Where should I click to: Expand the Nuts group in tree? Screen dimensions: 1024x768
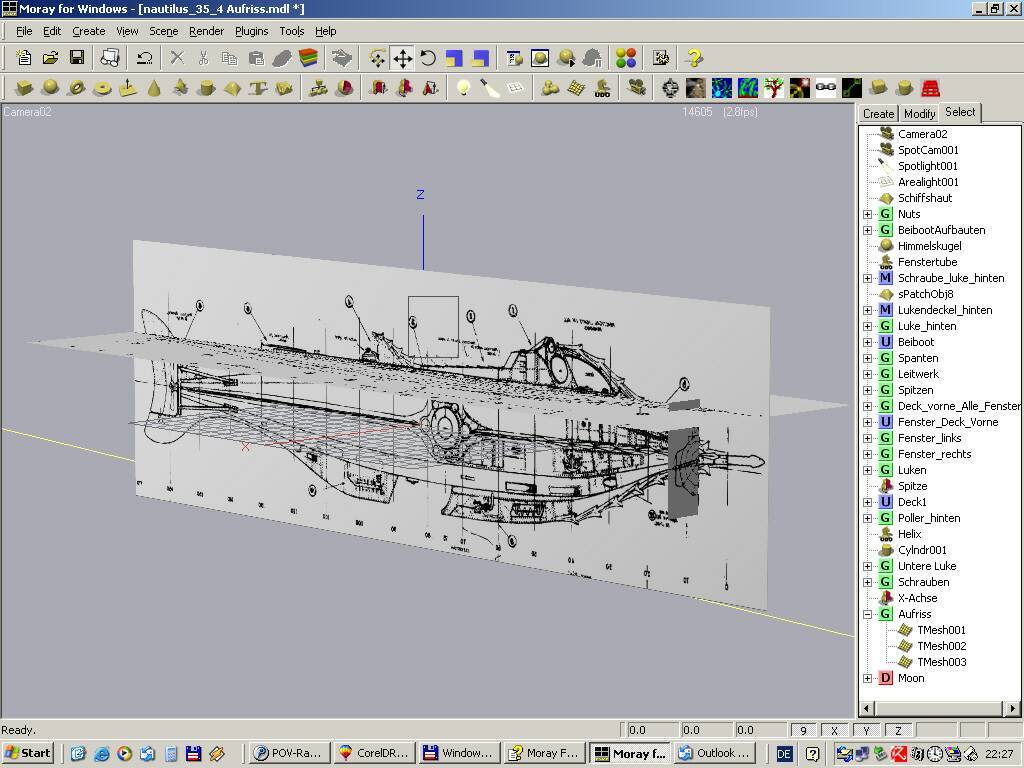tap(867, 214)
